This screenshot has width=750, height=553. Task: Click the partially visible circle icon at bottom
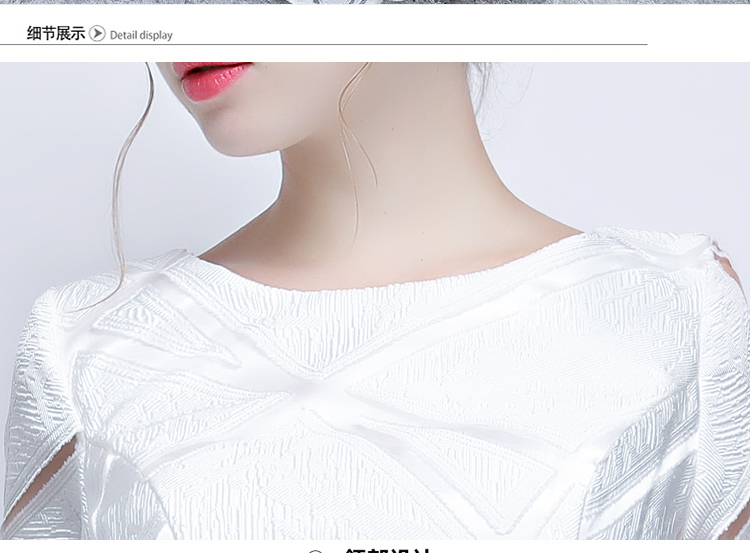tap(316, 550)
